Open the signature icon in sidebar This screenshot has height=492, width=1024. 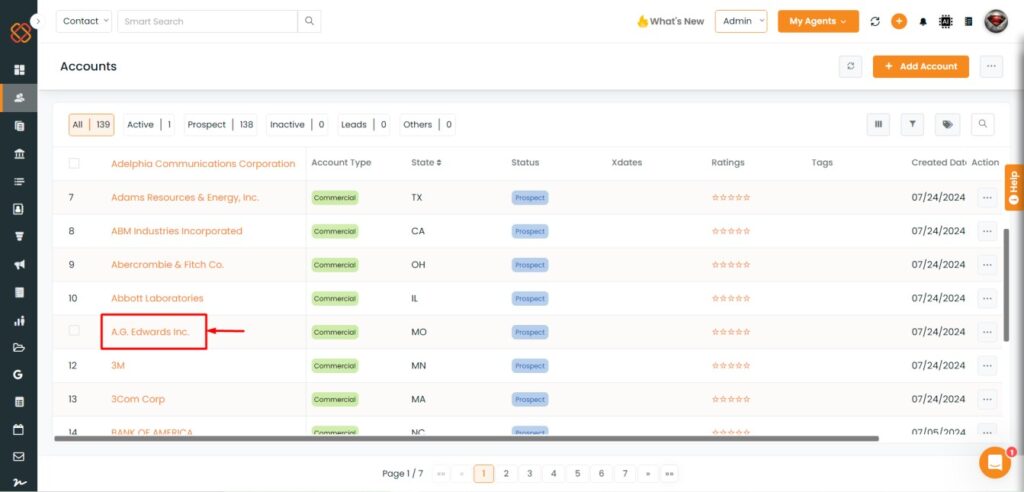pos(19,483)
